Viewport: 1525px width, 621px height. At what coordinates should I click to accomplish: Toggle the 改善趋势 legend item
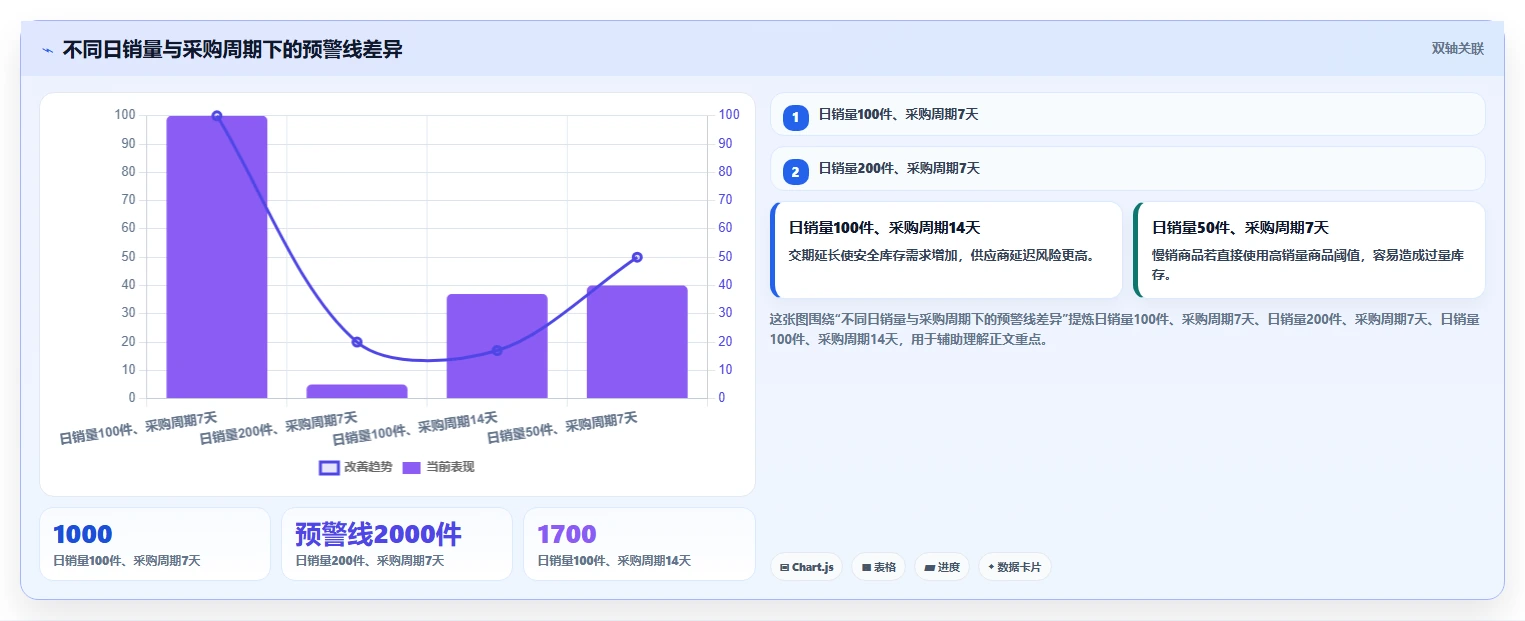(x=355, y=467)
